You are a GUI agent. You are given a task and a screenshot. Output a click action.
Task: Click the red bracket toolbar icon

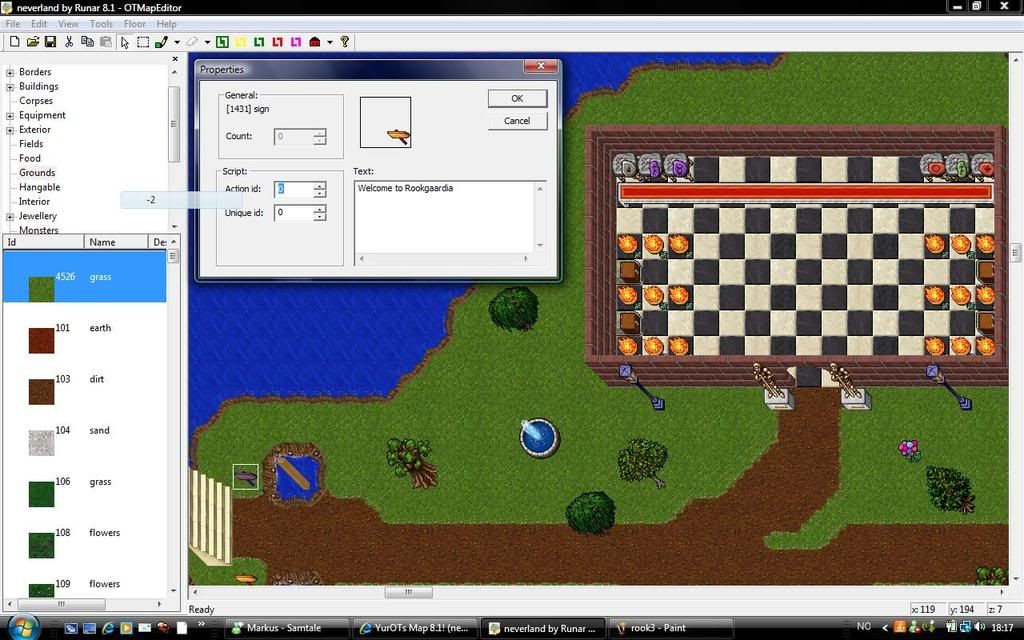(278, 42)
